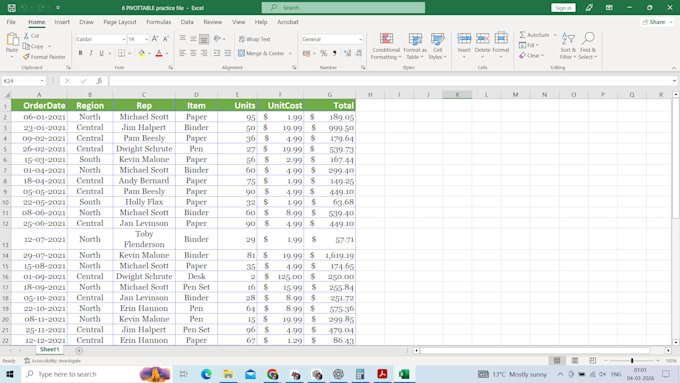The width and height of the screenshot is (680, 383).
Task: Increase font size with the larger A
Action: 155,39
